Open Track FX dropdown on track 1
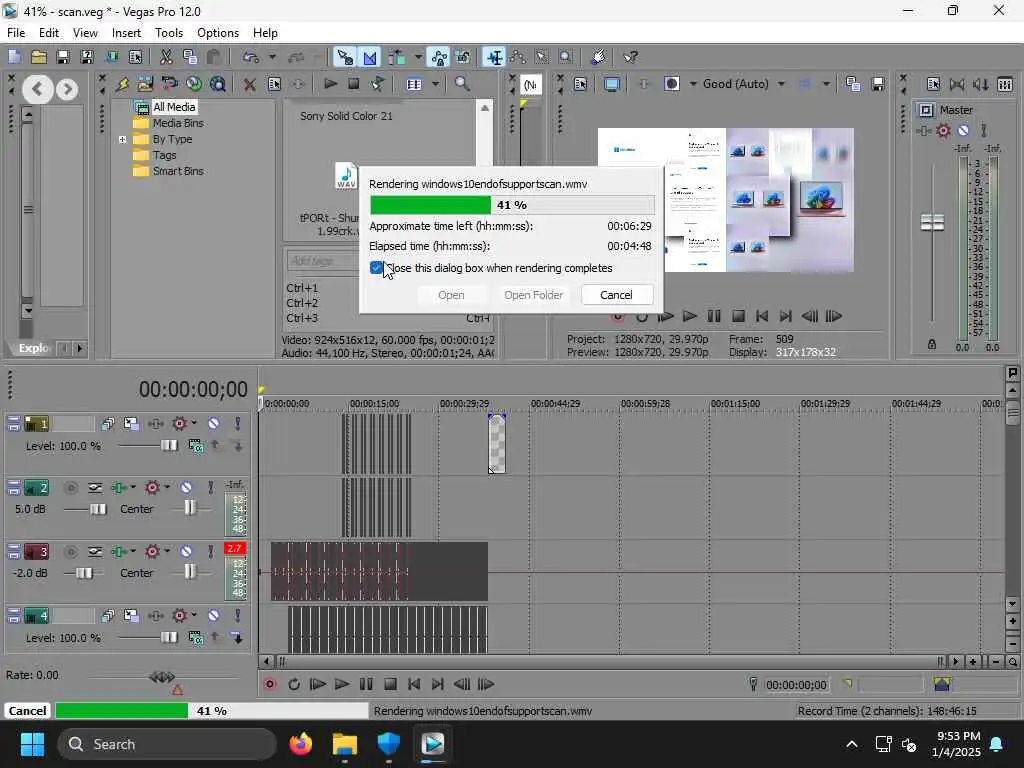Screen dimensions: 1024x768 coord(194,423)
